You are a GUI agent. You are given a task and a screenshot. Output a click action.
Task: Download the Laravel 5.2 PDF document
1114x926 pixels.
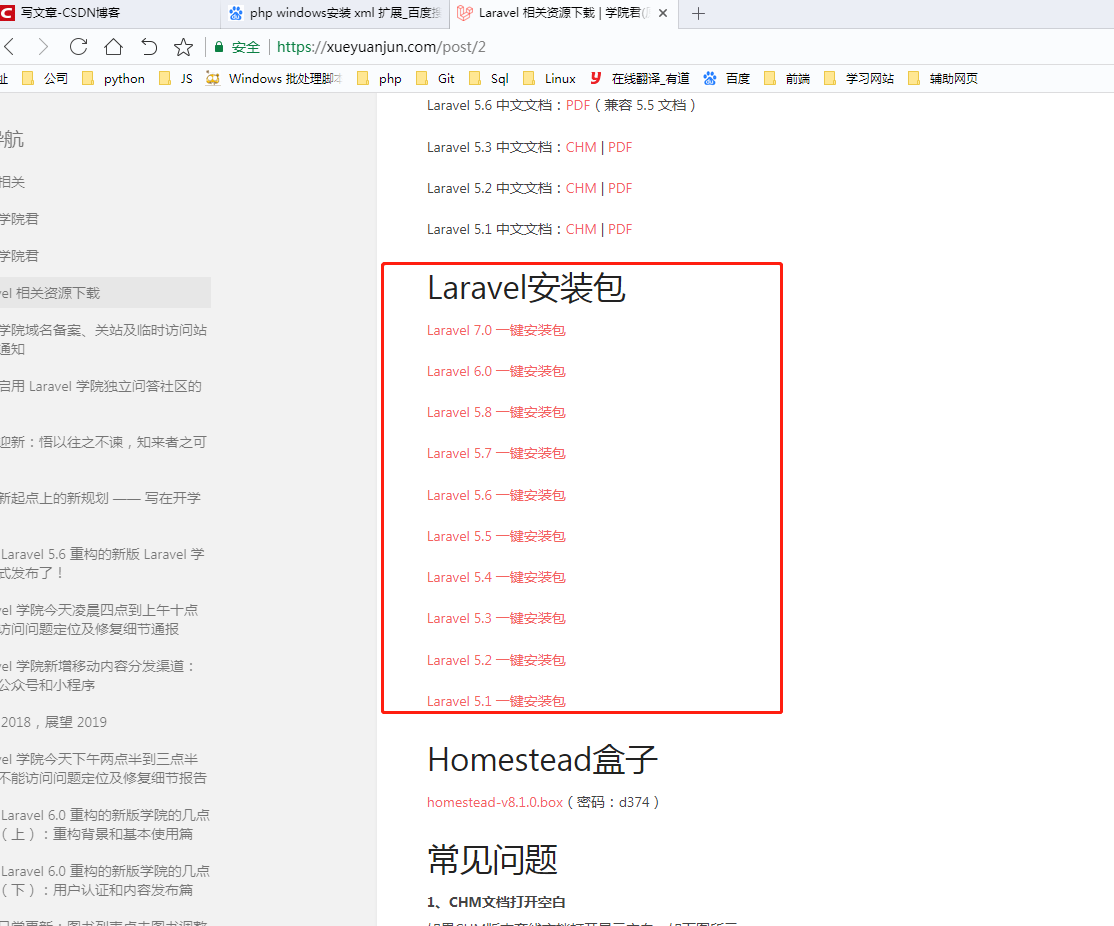[x=620, y=188]
